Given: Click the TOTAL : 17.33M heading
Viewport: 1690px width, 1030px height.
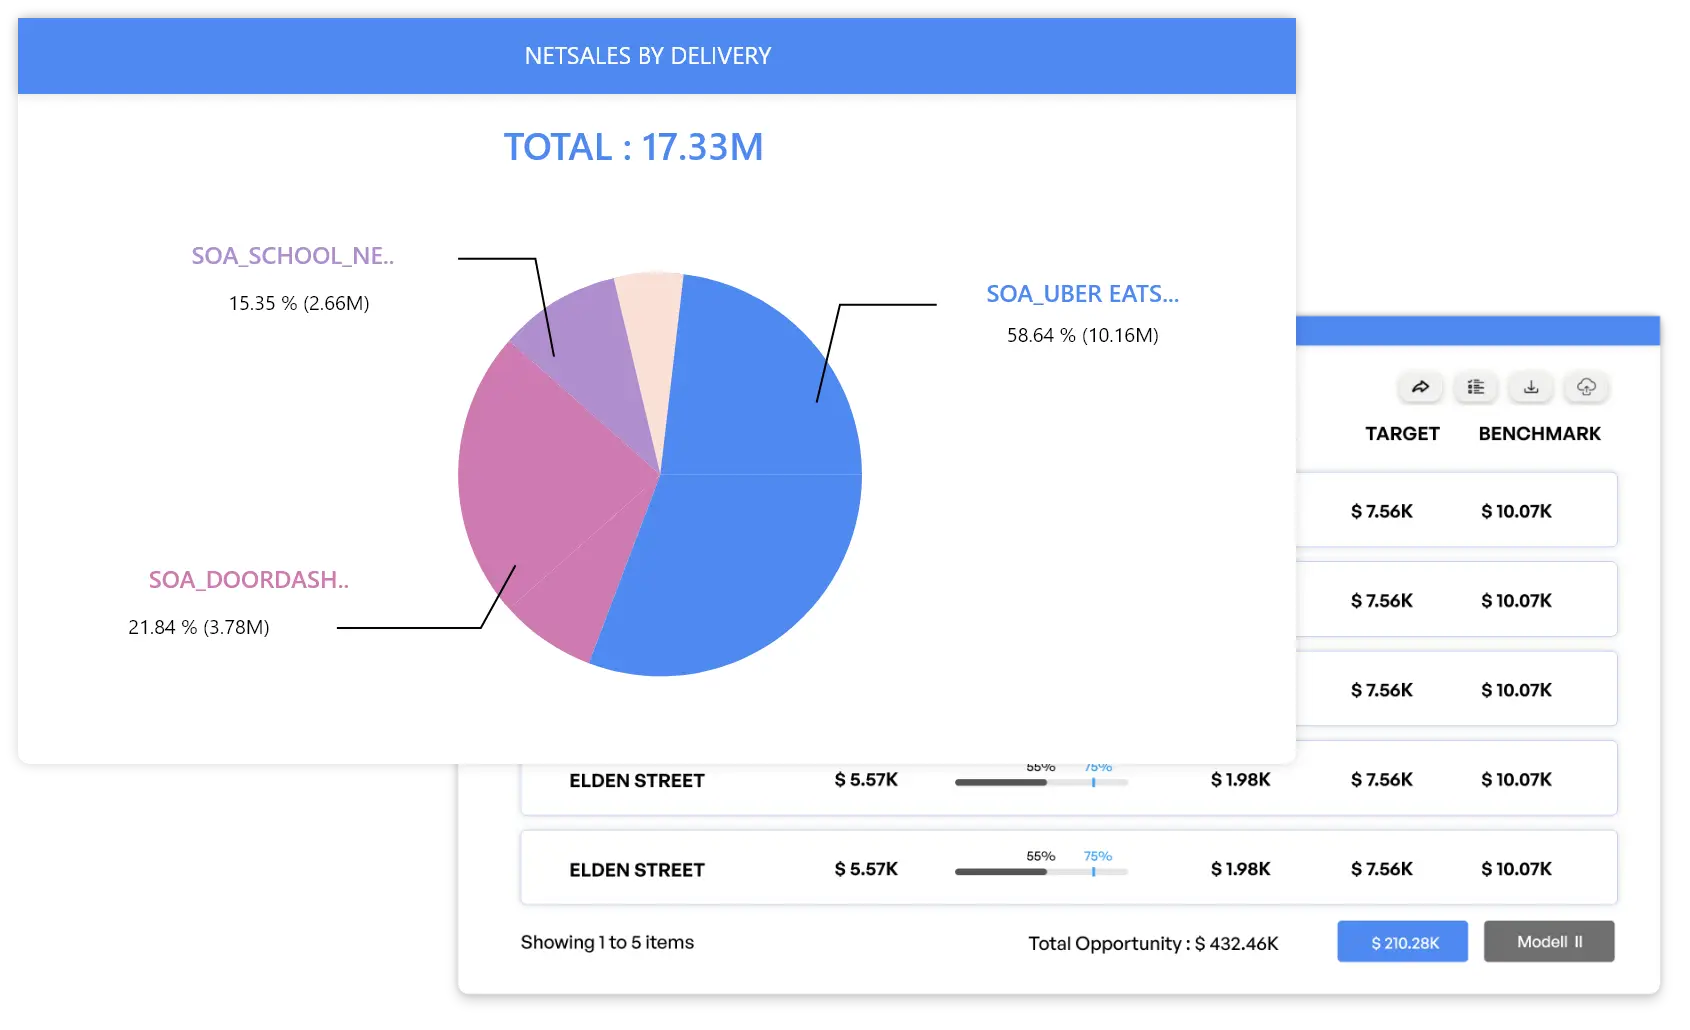Looking at the screenshot, I should (633, 147).
